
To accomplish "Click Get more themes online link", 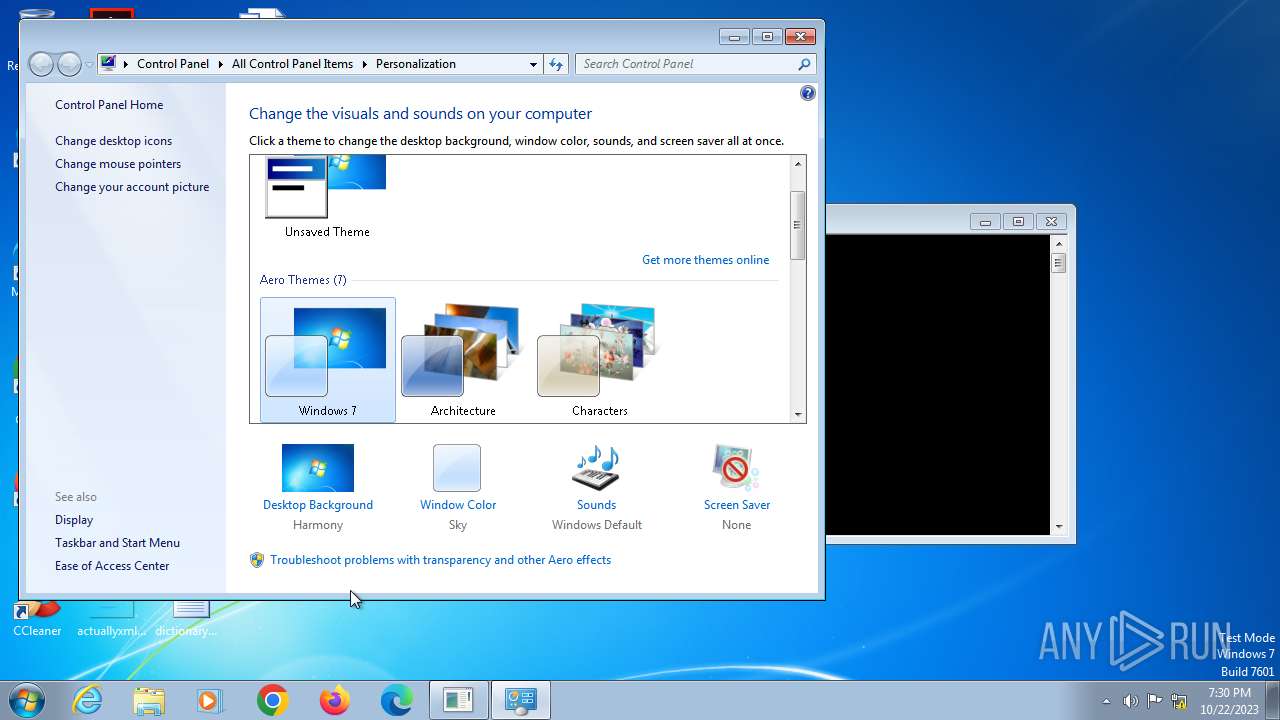I will click(x=706, y=260).
